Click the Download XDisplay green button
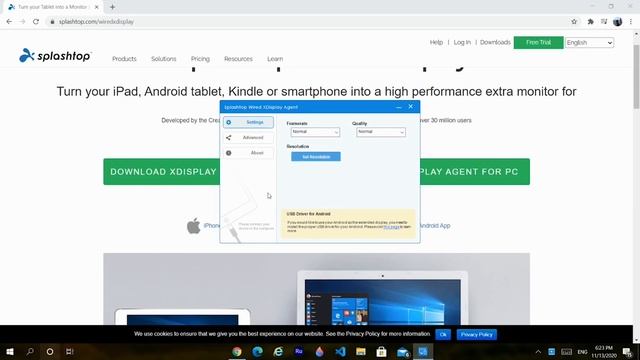This screenshot has width=640, height=360. tap(162, 172)
